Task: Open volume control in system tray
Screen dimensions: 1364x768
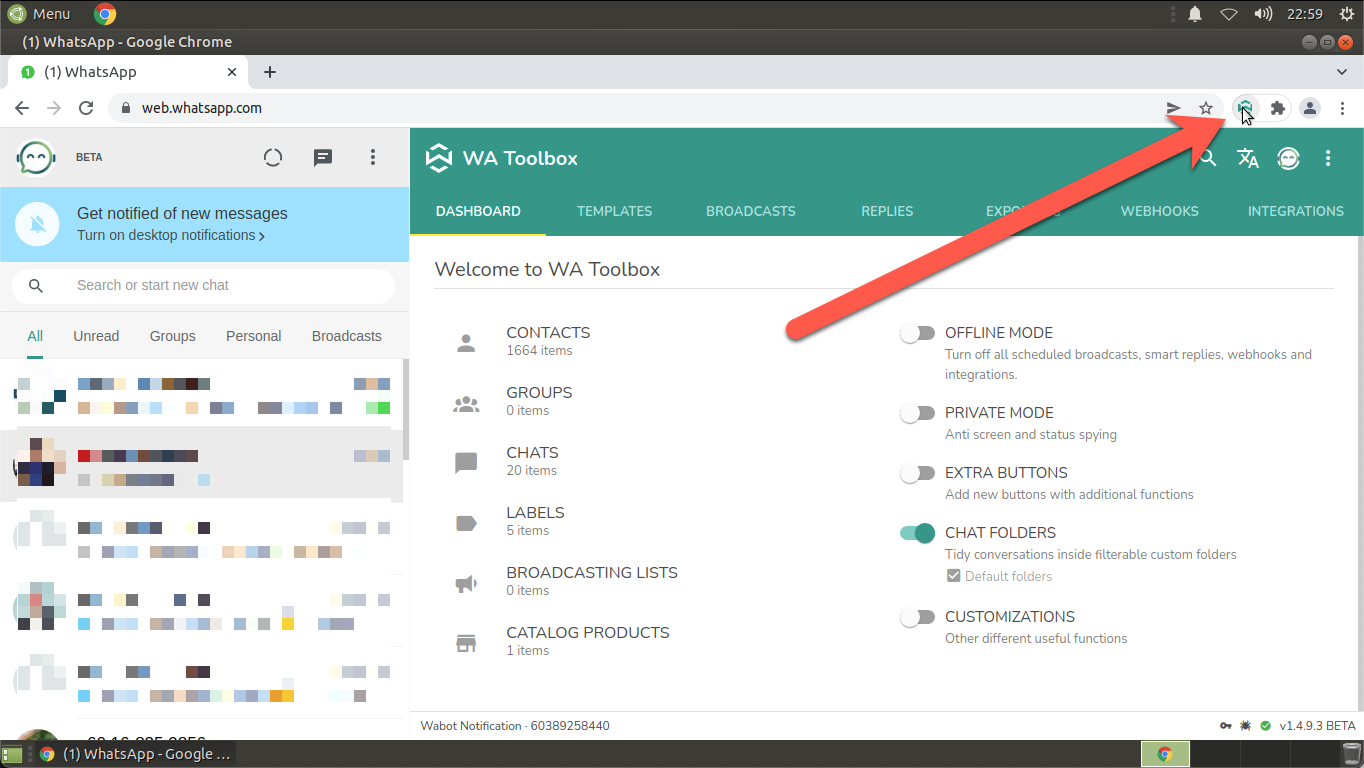Action: [x=1263, y=14]
